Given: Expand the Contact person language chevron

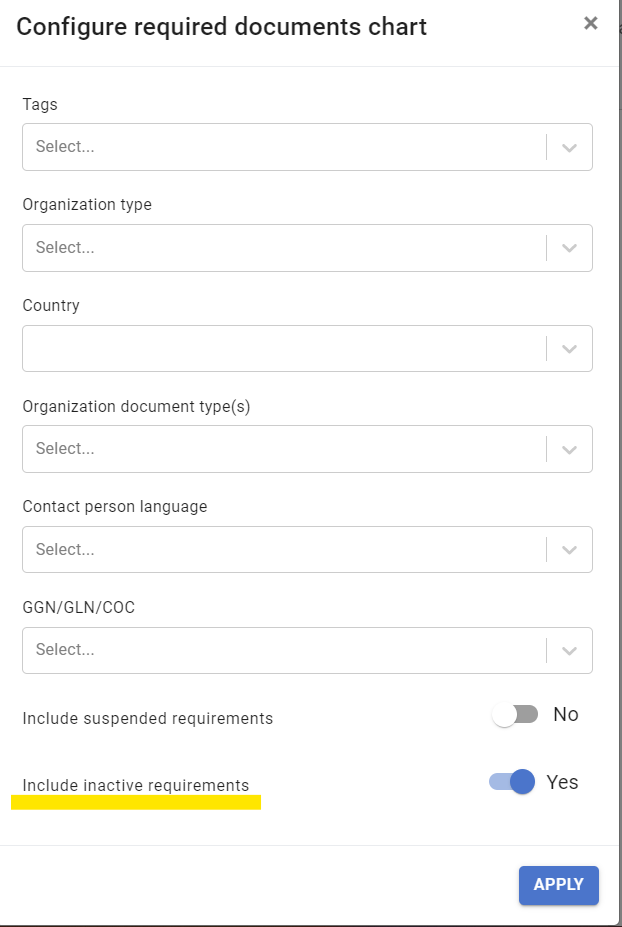Looking at the screenshot, I should coord(569,550).
